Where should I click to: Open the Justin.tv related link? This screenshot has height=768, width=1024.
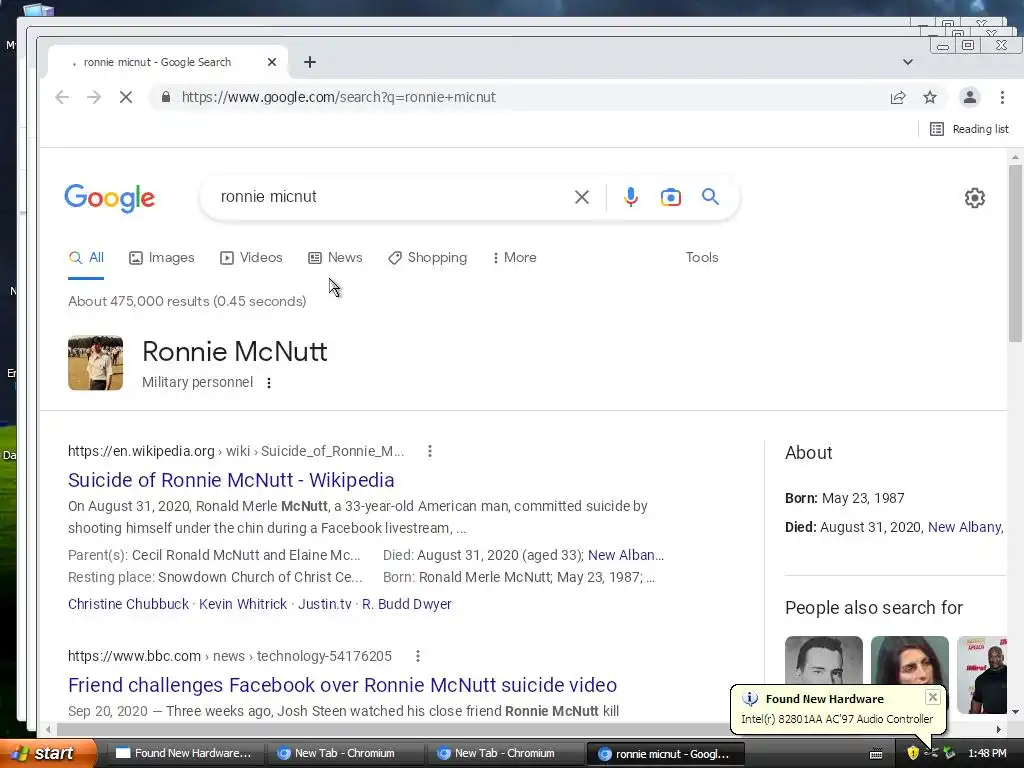[x=325, y=604]
